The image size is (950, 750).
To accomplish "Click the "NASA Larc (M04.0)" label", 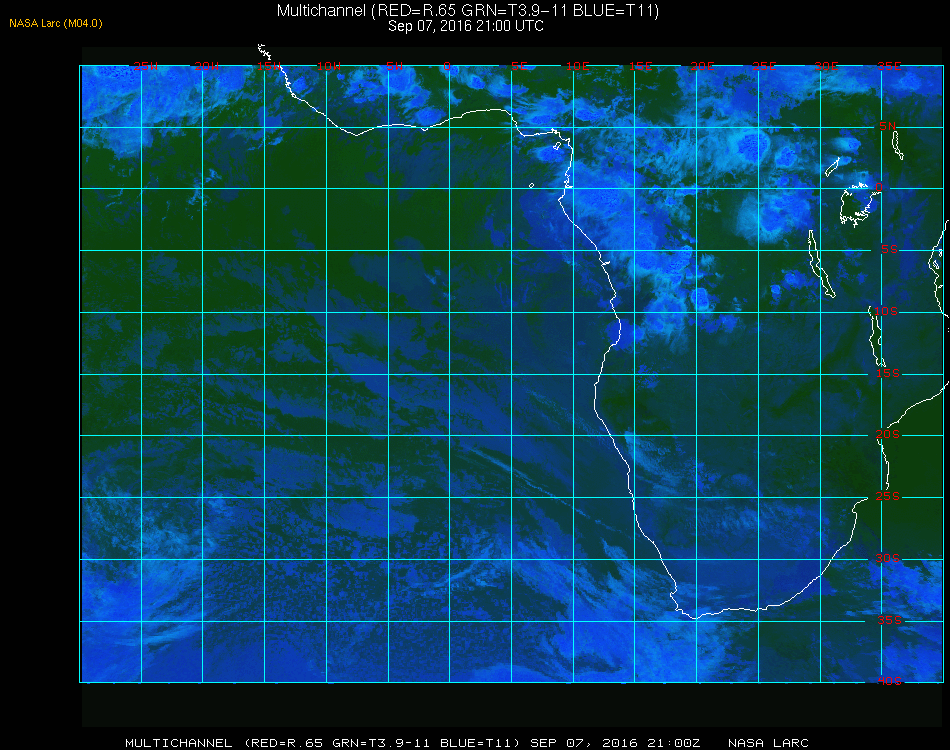I will [56, 23].
